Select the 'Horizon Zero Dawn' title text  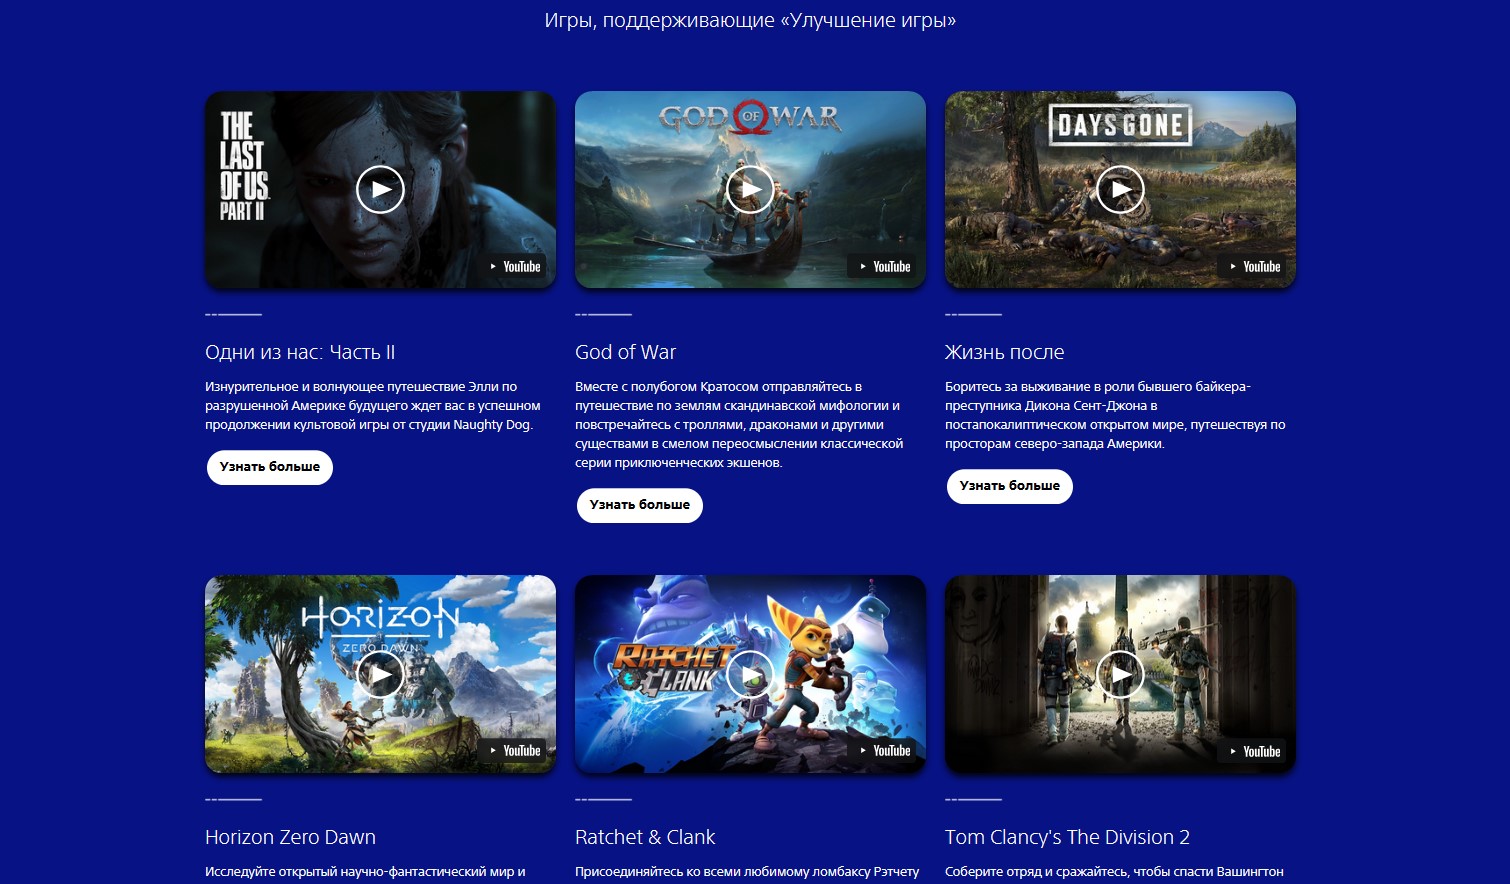(291, 837)
